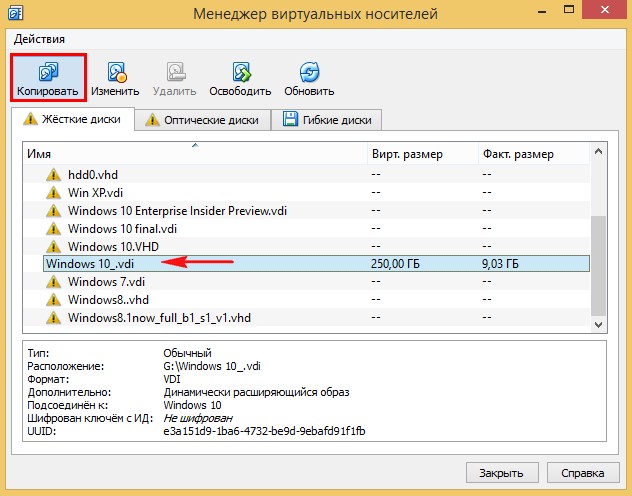
Task: Click the Изменить (Modify) disk icon
Action: tap(117, 72)
